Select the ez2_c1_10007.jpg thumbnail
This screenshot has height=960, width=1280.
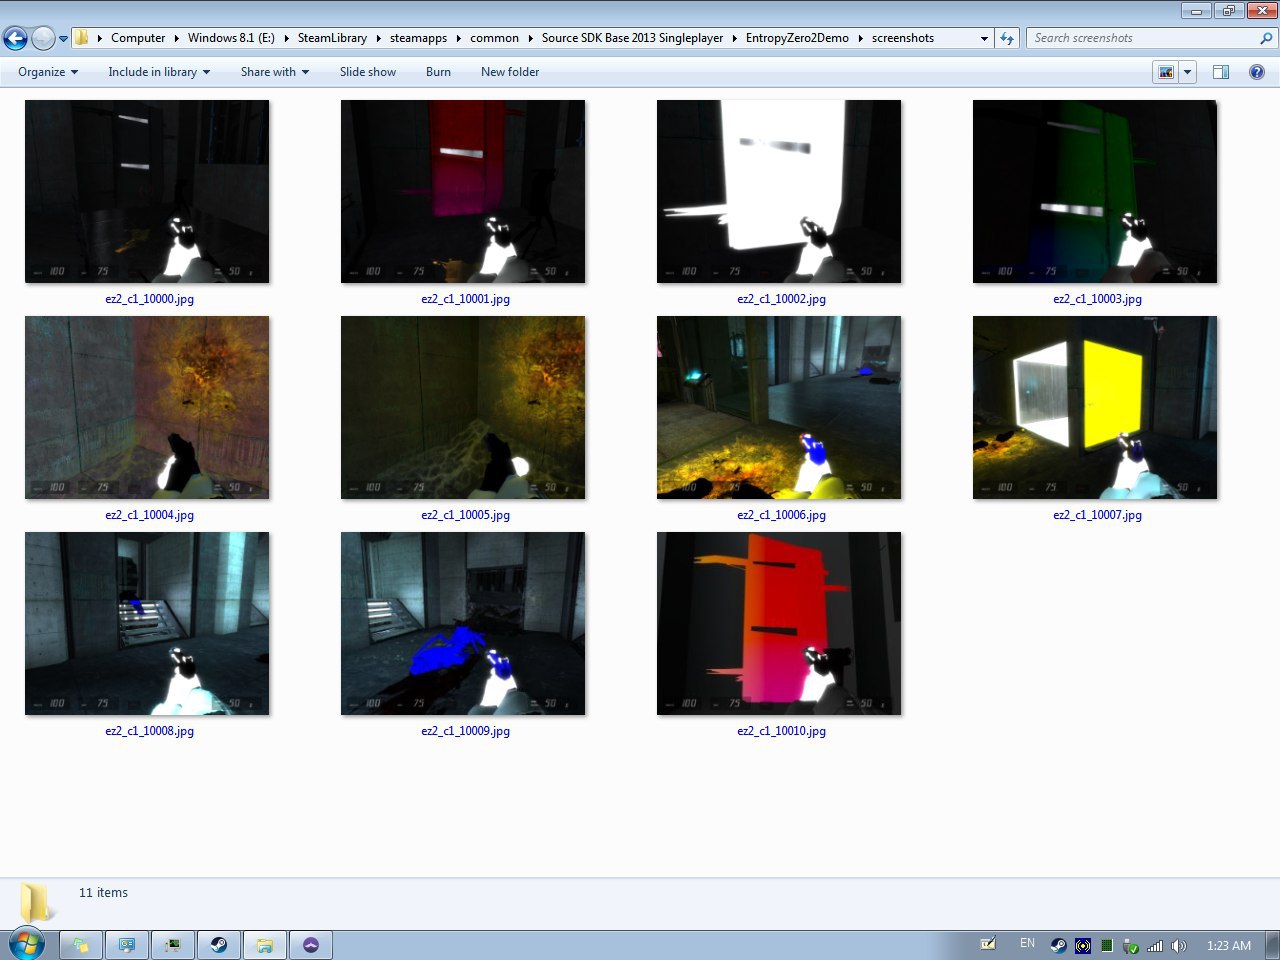(1095, 407)
